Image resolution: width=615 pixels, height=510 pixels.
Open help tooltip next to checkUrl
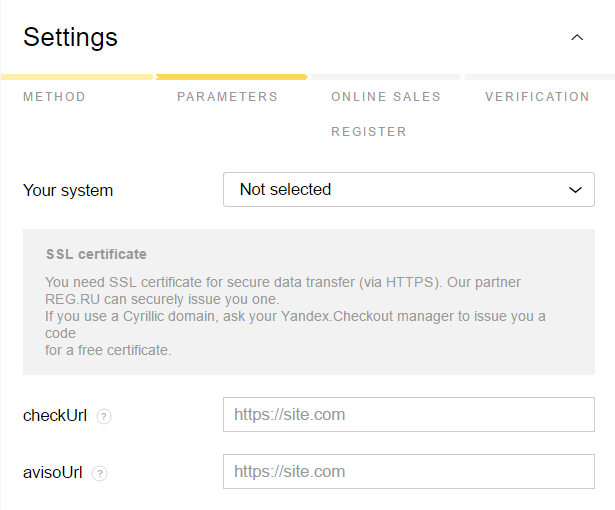tap(104, 416)
